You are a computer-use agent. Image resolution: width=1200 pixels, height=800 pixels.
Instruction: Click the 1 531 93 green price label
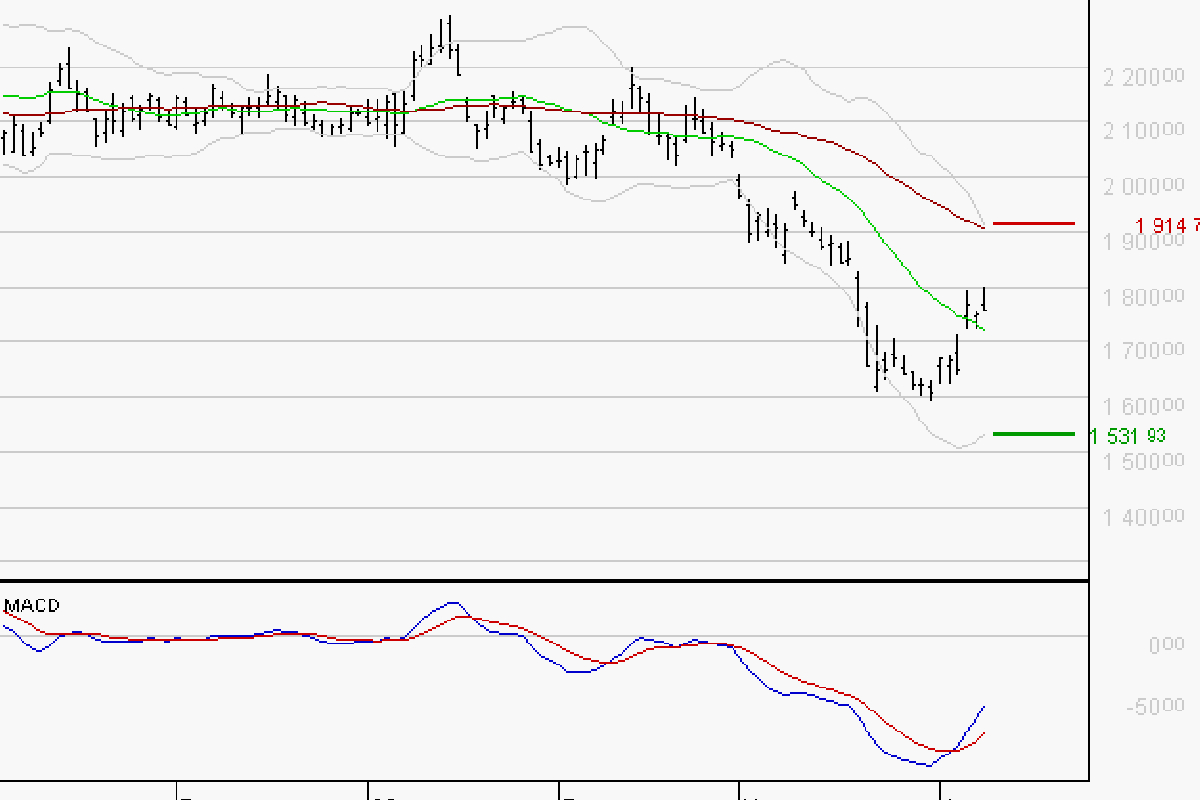coord(1128,434)
